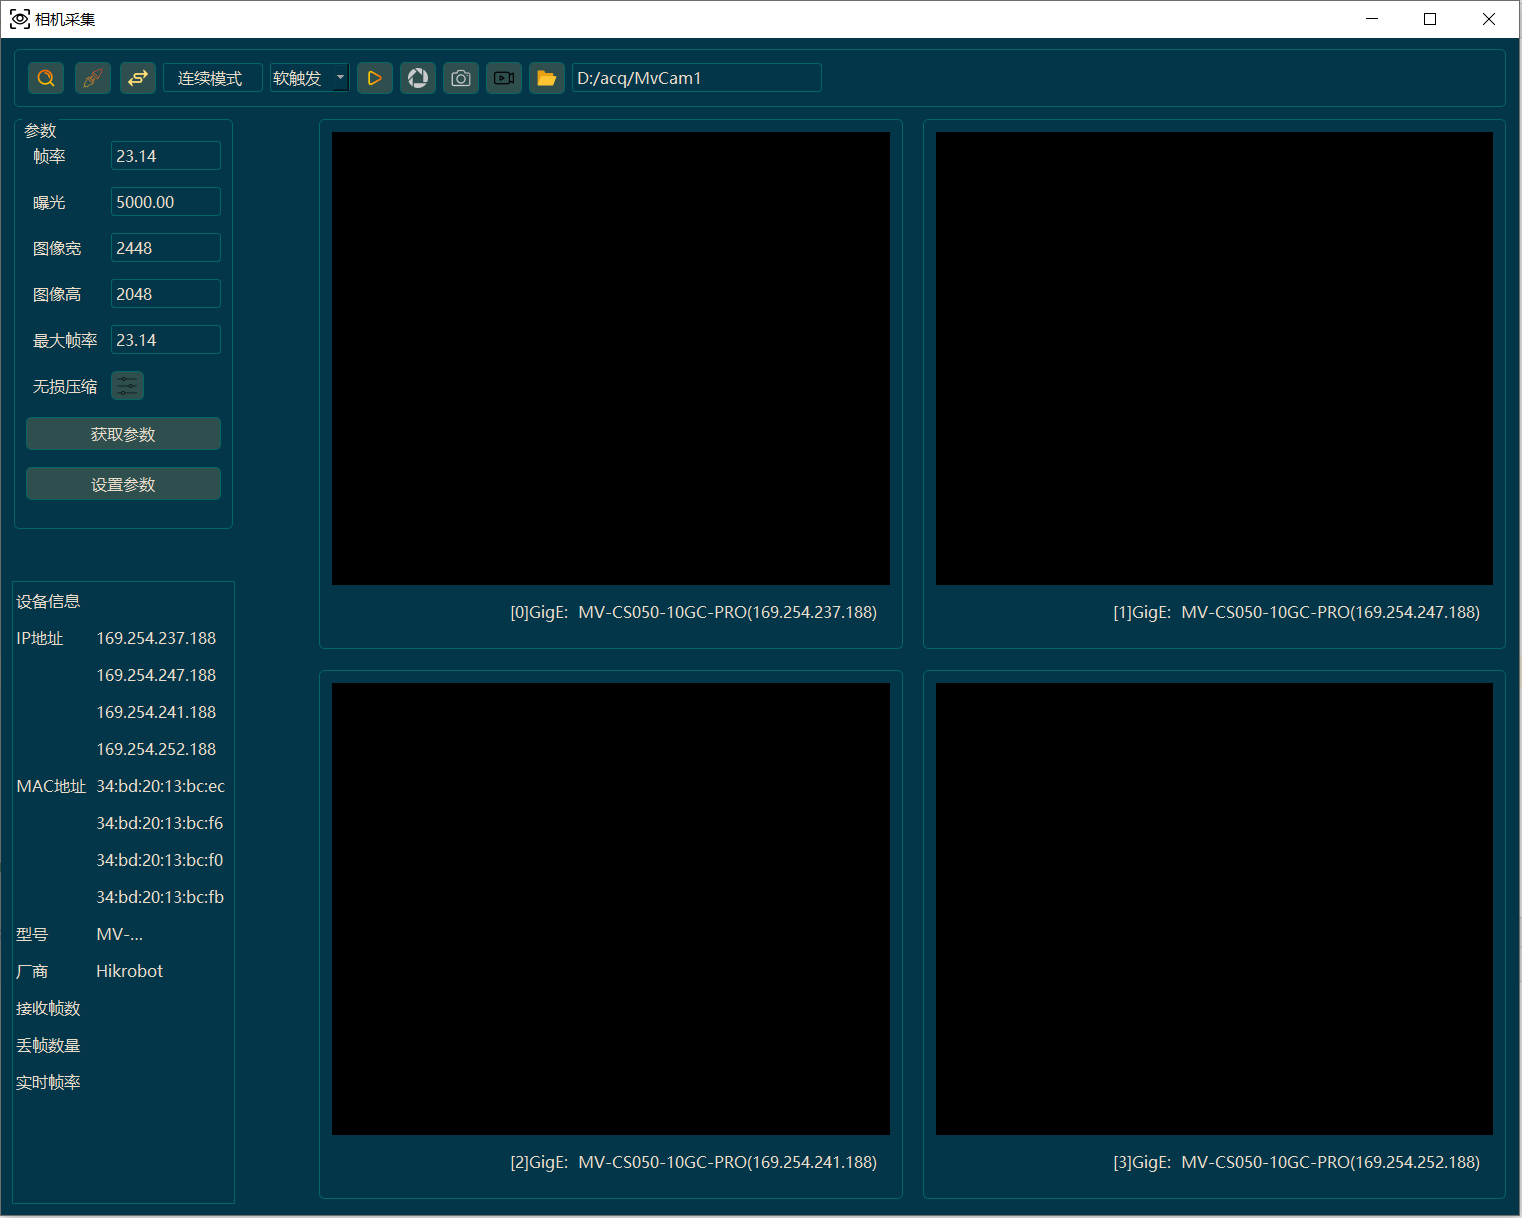
Task: Click the 帧率 value field
Action: [166, 156]
